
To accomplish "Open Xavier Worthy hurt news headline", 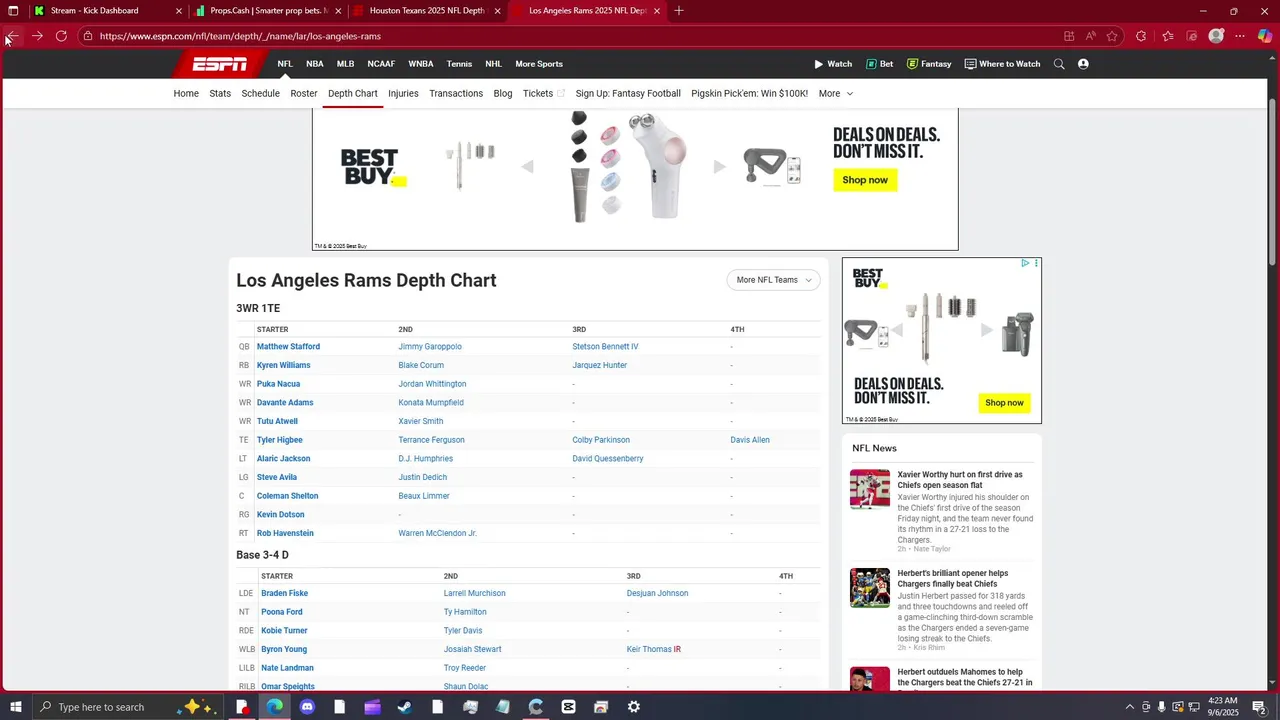I will click(960, 480).
